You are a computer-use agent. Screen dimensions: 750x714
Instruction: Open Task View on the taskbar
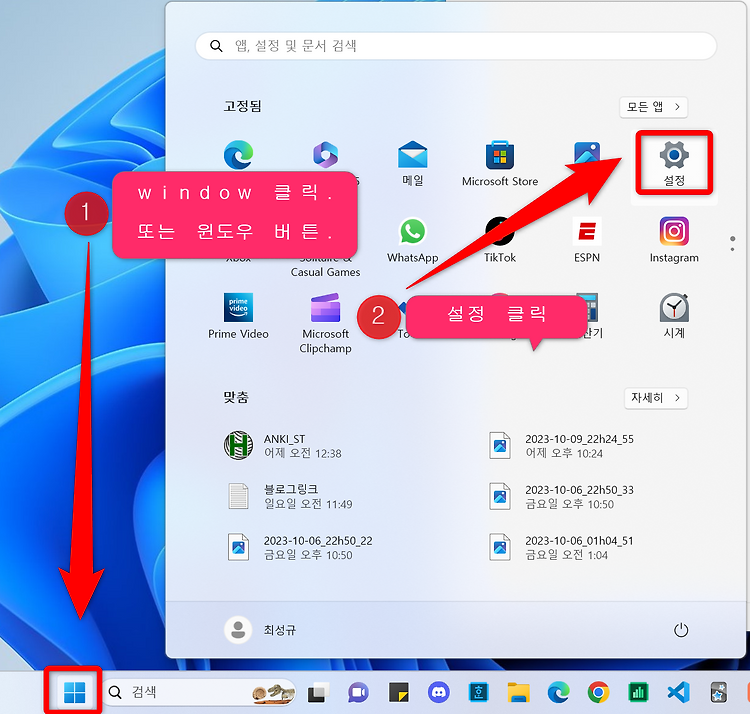click(318, 692)
